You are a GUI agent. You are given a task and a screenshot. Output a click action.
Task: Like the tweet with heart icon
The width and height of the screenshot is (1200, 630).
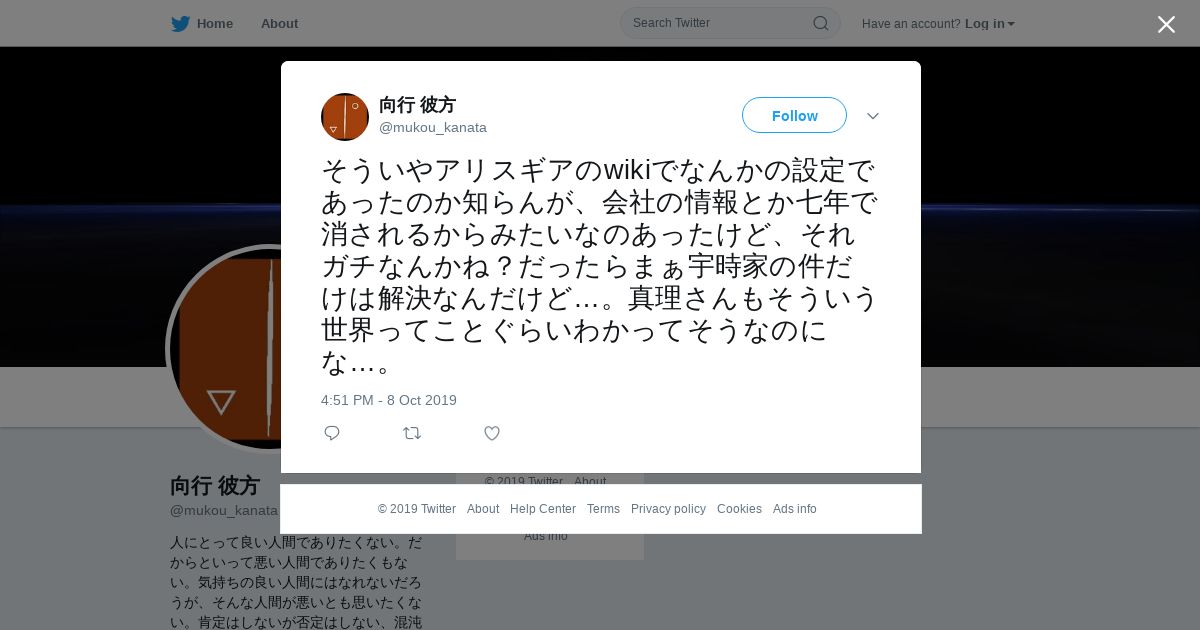click(x=492, y=433)
